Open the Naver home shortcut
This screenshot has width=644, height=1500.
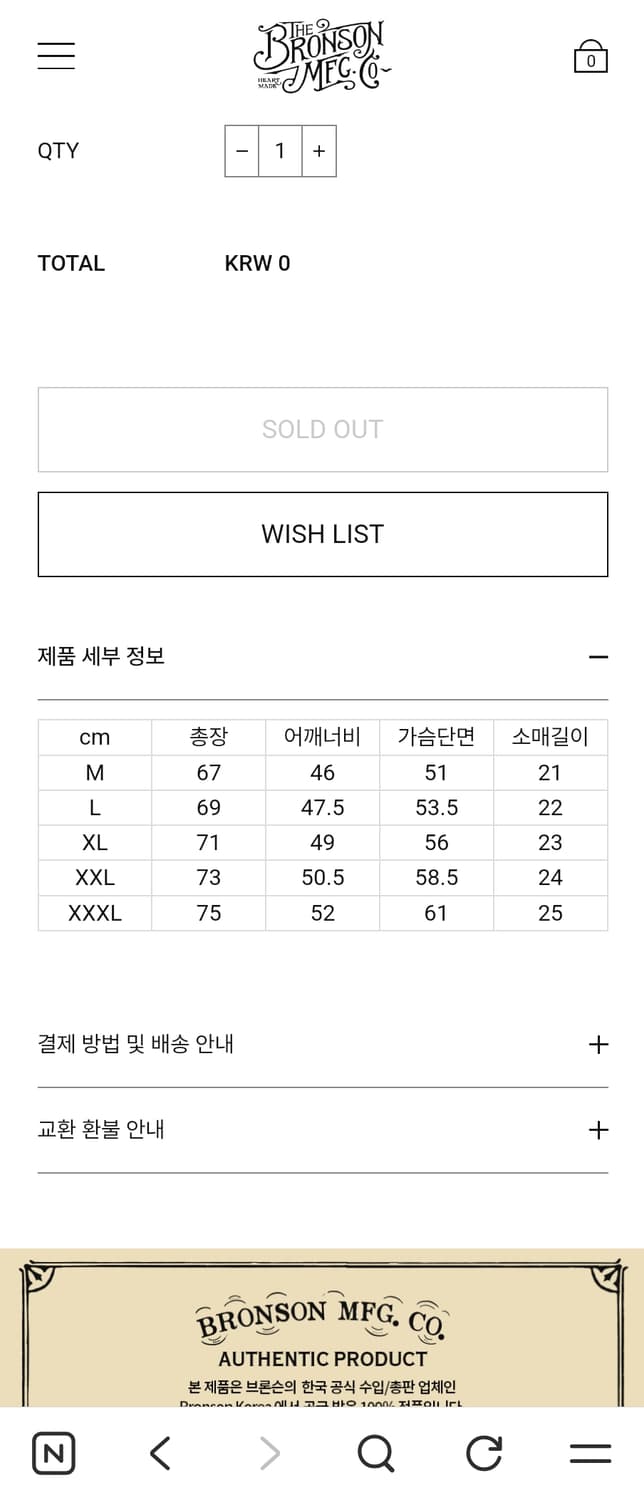pyautogui.click(x=54, y=1453)
